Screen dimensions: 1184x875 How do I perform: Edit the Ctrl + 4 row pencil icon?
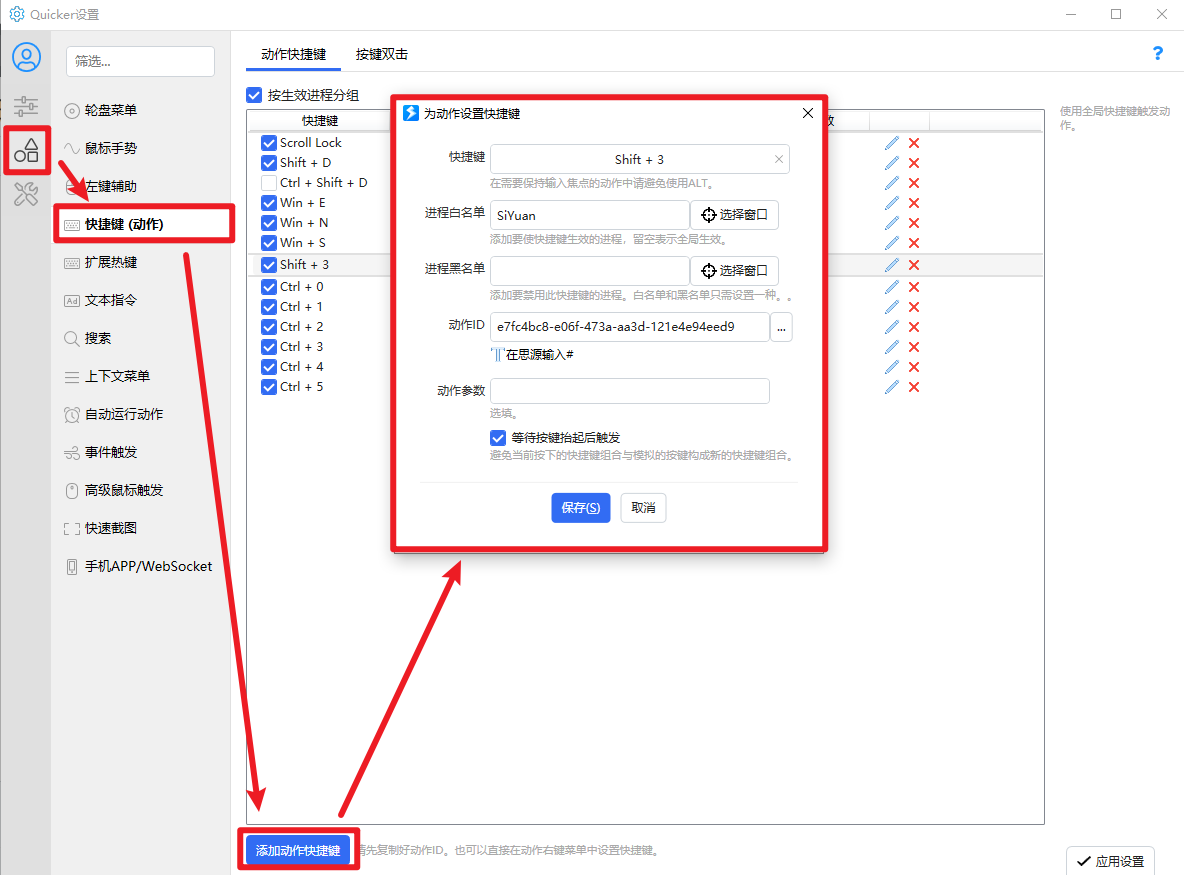click(x=892, y=367)
